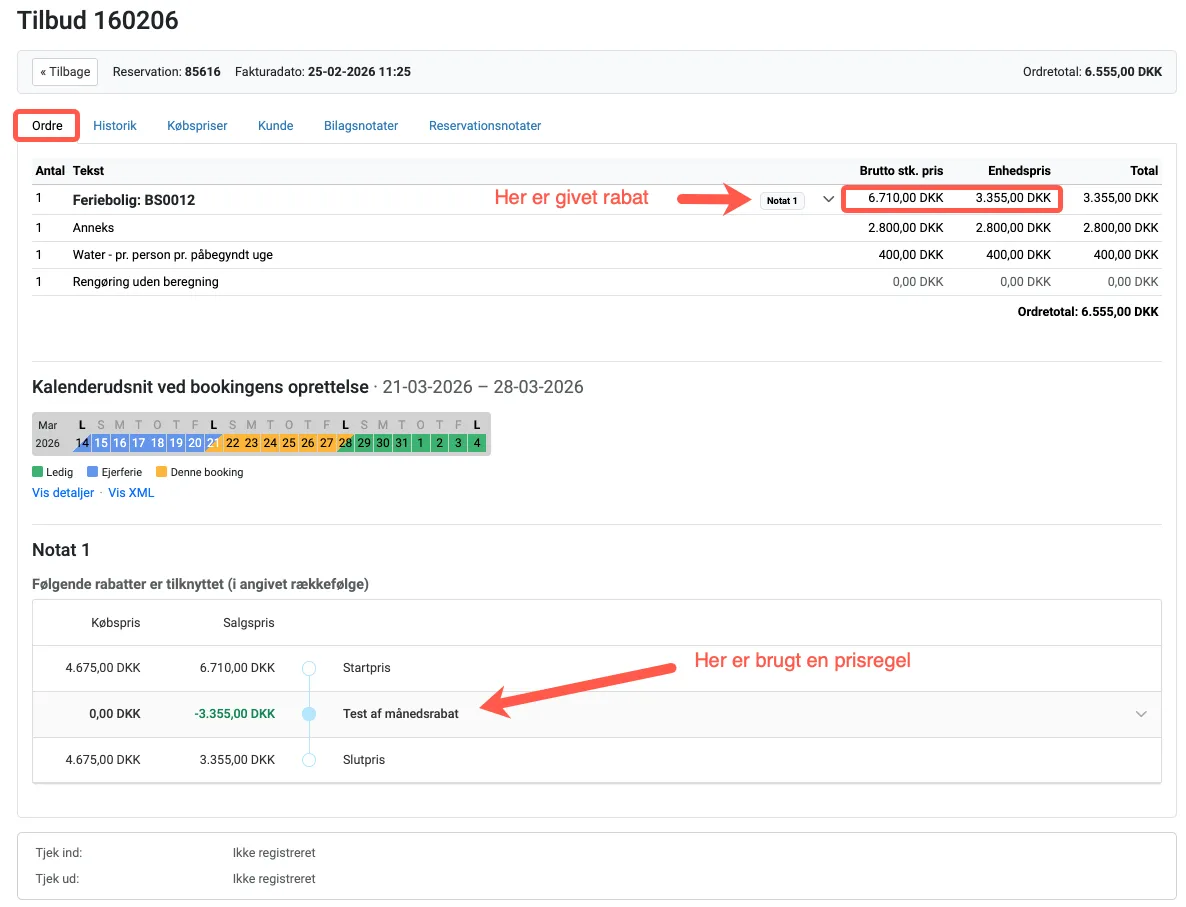Click the Anneks order line text

[x=93, y=228]
